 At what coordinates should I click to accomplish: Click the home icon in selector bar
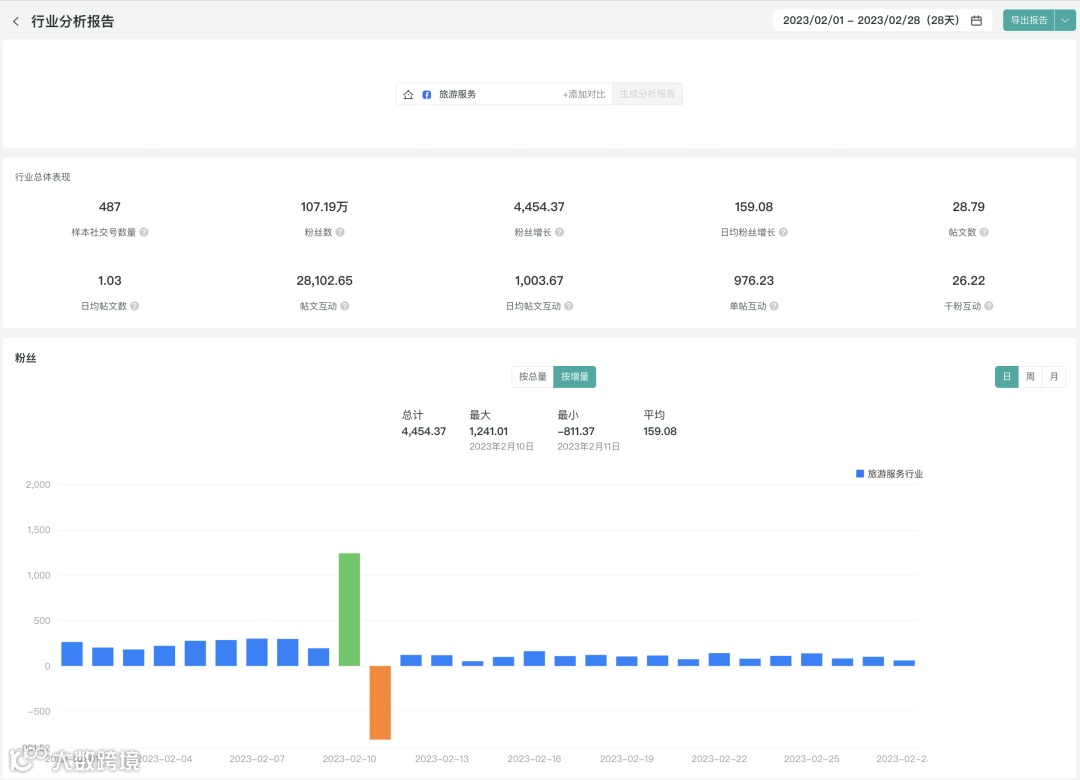(408, 94)
